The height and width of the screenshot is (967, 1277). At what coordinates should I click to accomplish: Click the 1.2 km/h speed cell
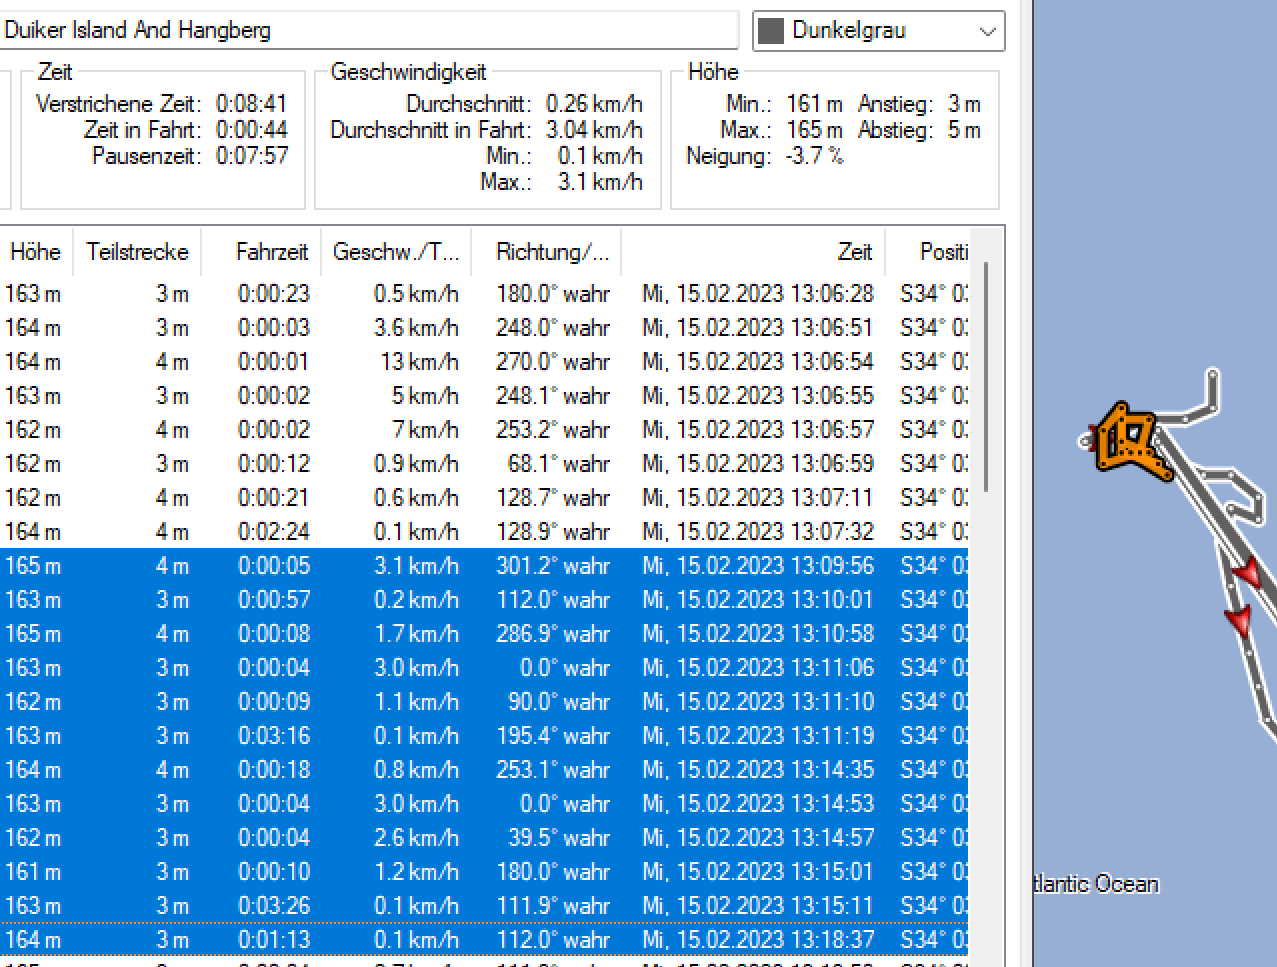(x=417, y=872)
